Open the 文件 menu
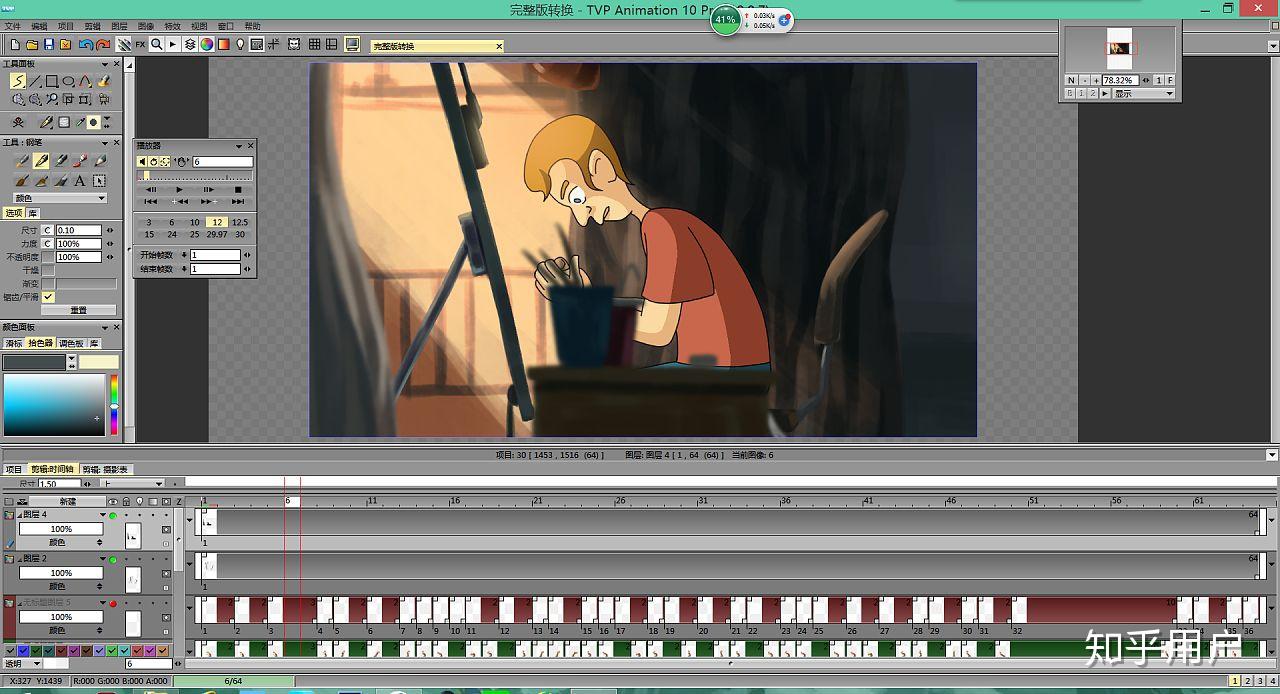The image size is (1280, 694). [x=13, y=26]
